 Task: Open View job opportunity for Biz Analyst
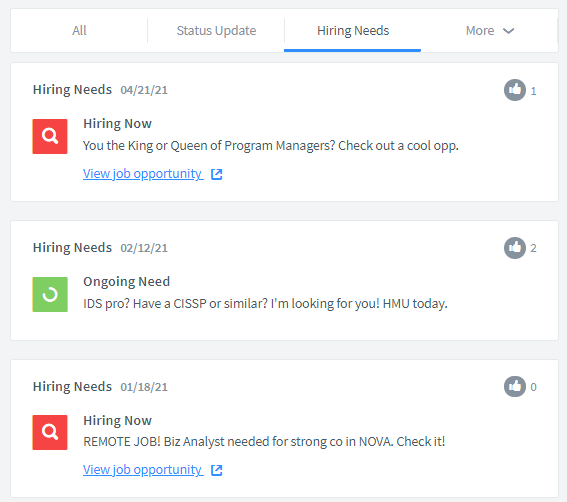click(142, 470)
